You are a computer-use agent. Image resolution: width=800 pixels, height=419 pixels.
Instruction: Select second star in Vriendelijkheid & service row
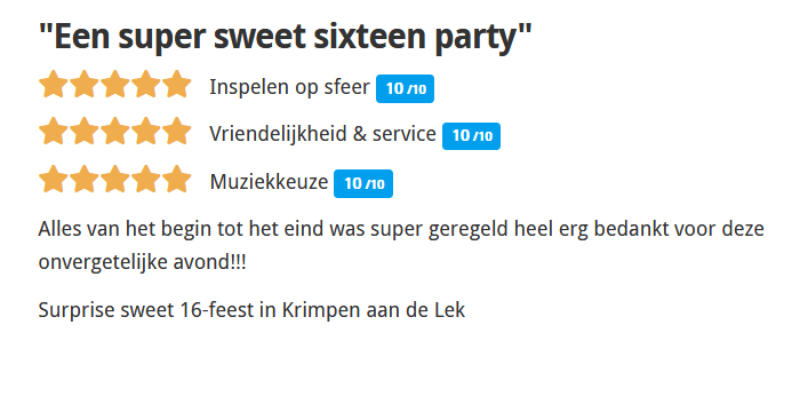[84, 132]
